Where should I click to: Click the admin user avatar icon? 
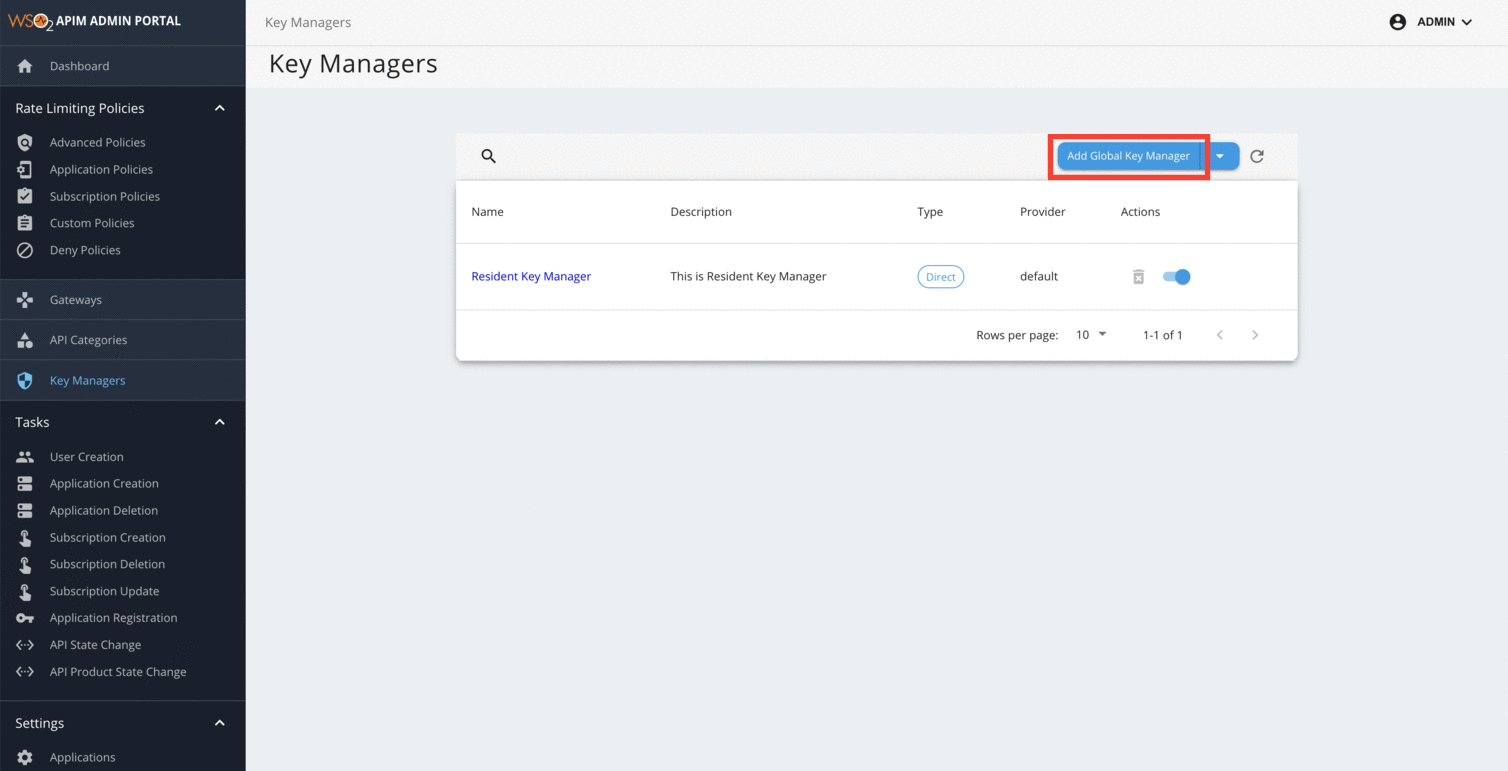(1397, 22)
